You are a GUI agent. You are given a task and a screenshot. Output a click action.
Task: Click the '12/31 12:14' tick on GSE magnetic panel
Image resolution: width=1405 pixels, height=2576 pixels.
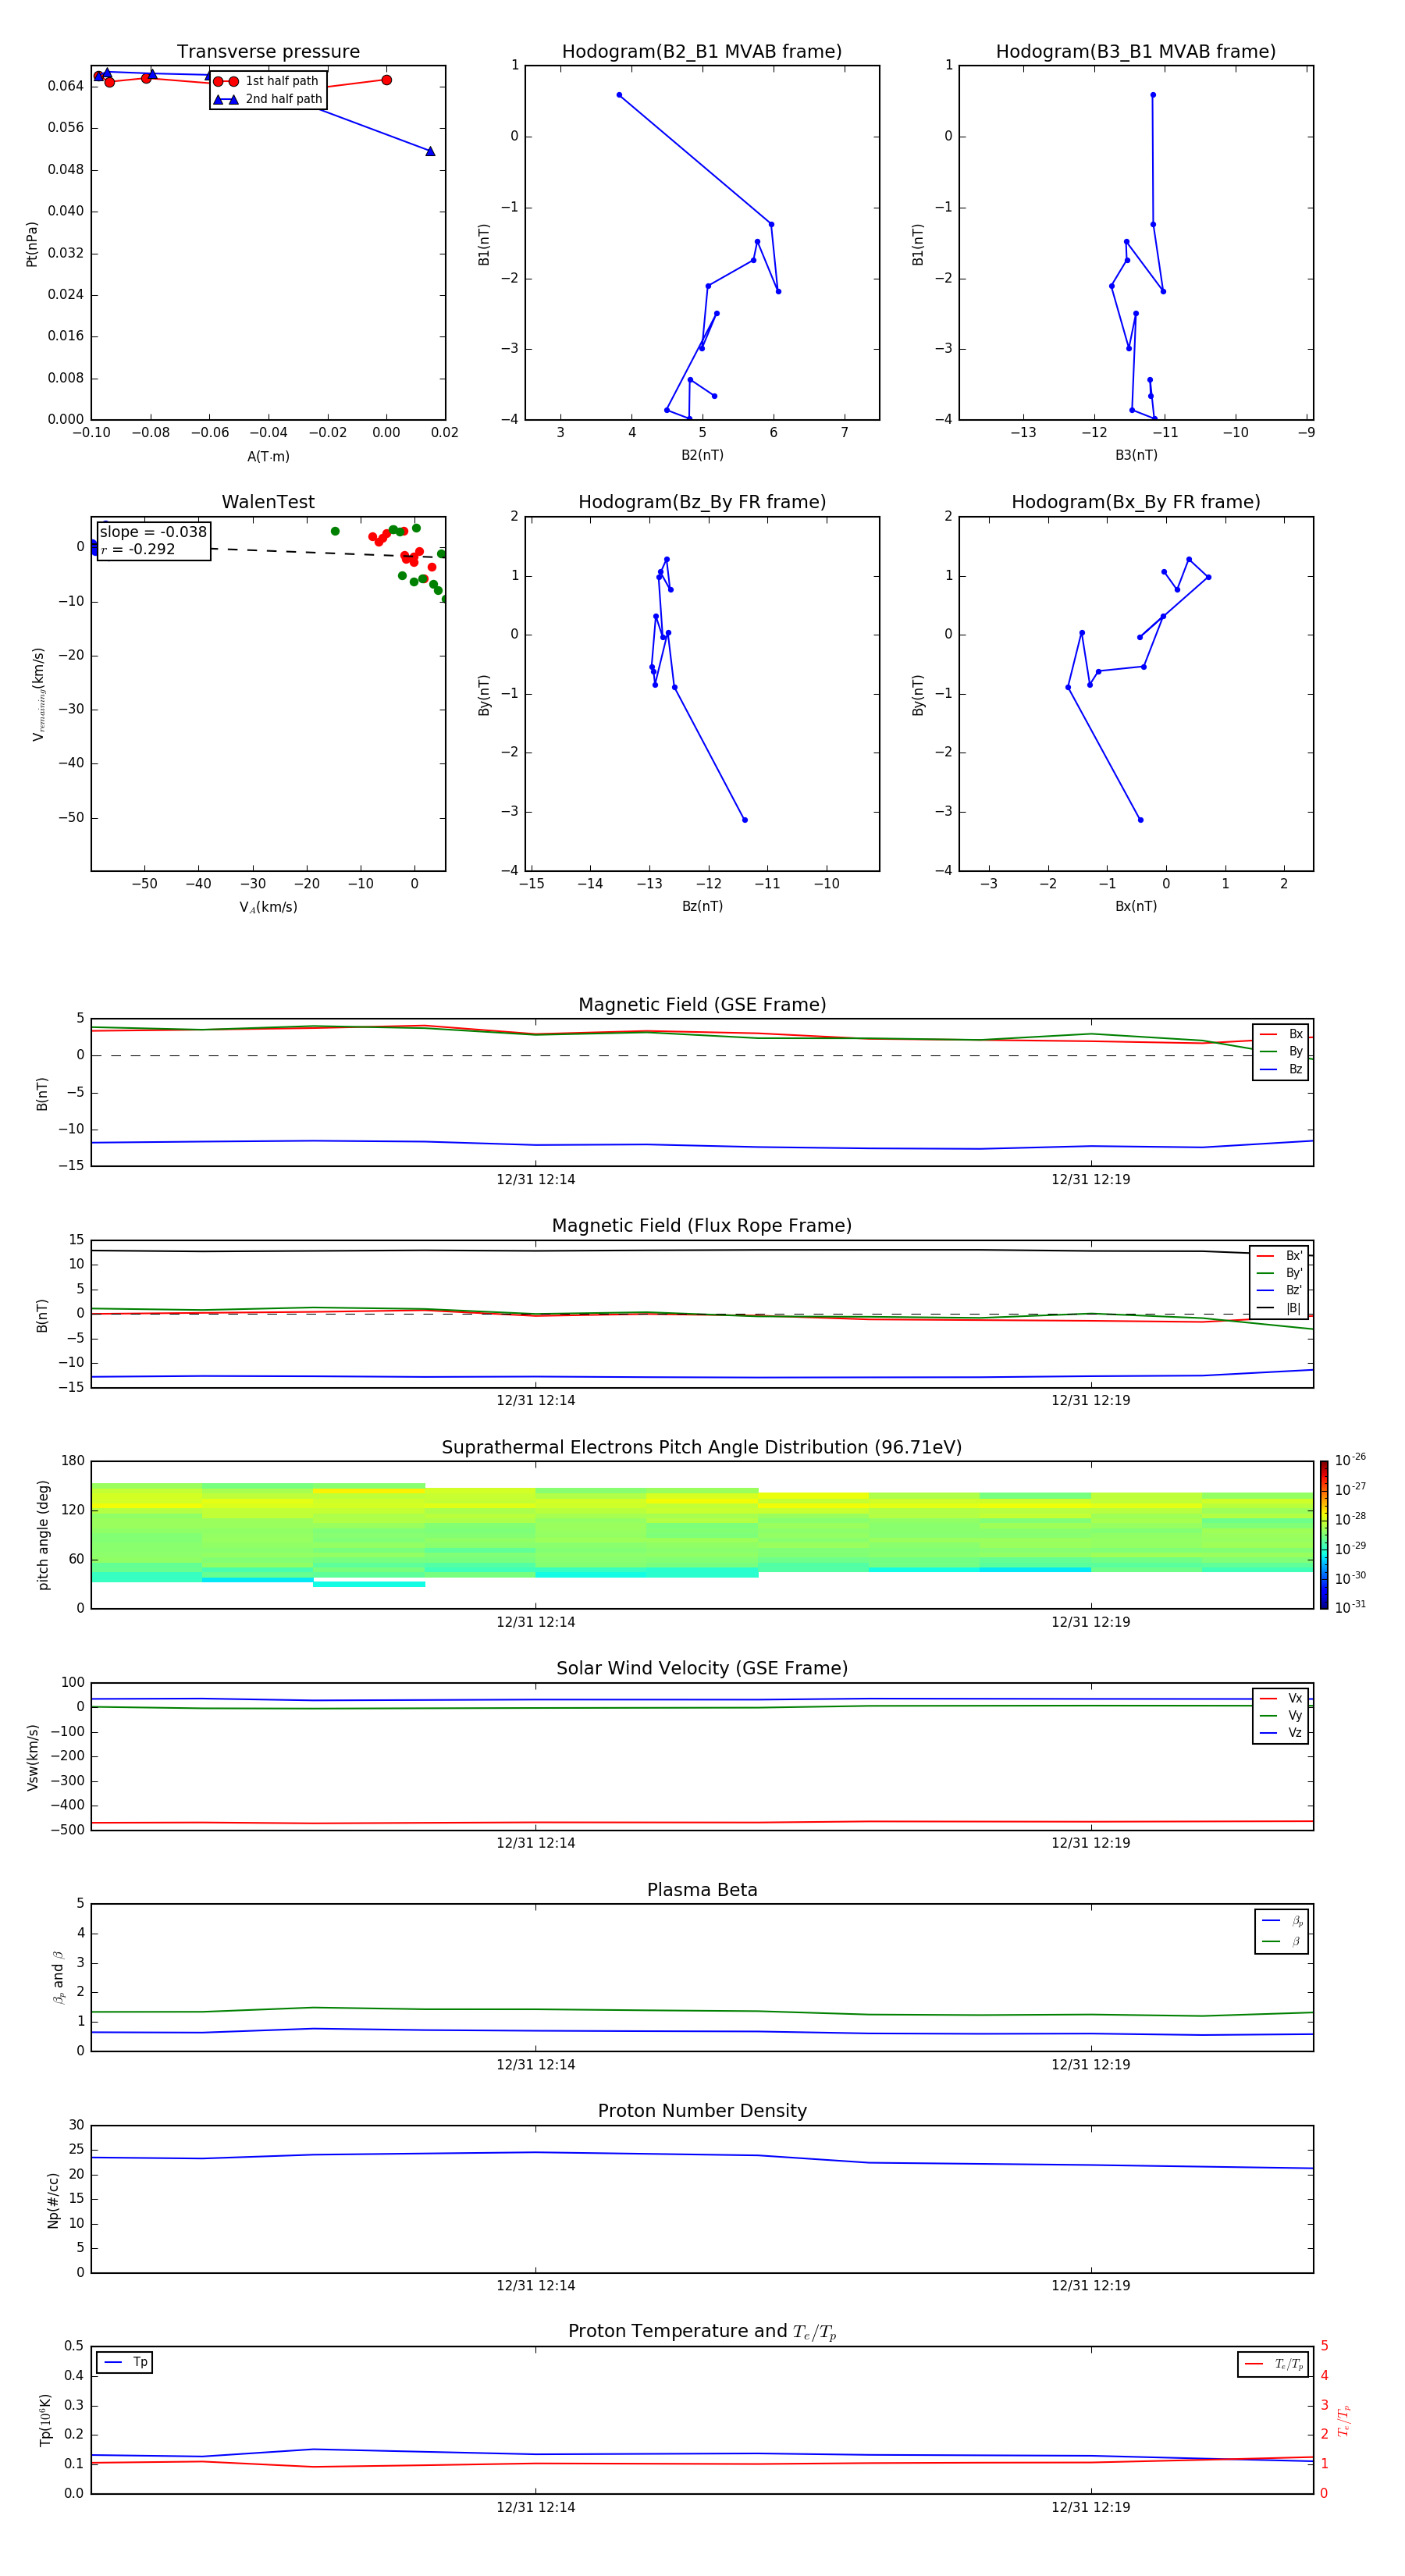[x=535, y=1179]
